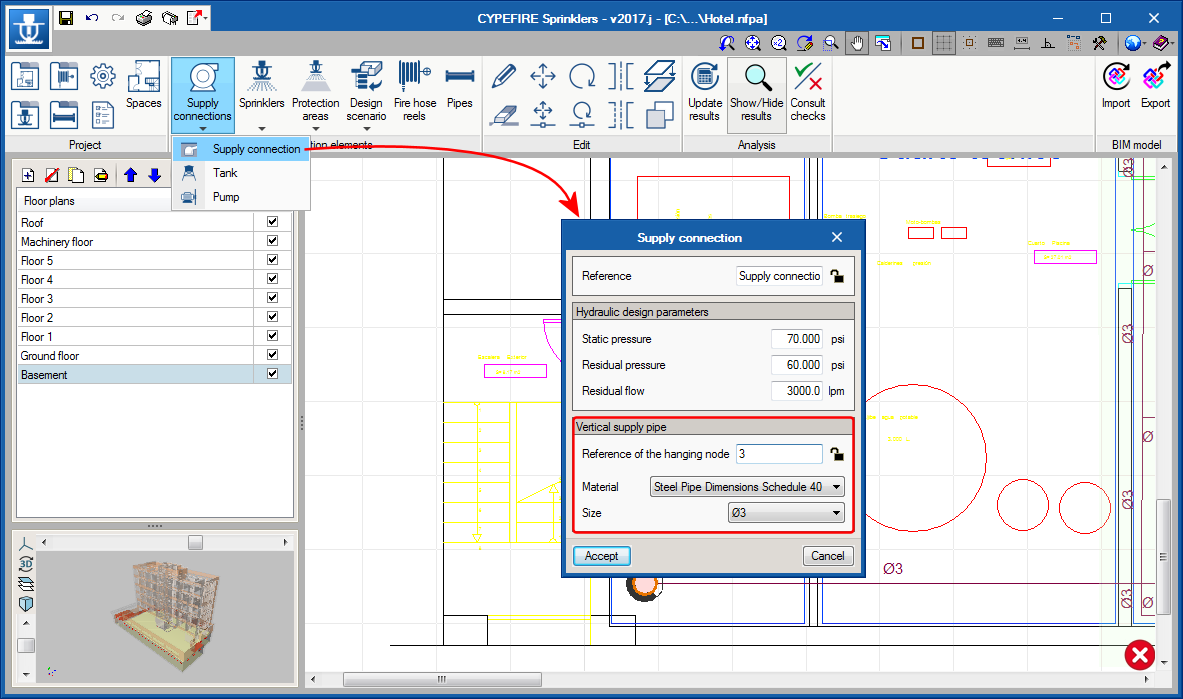1183x699 pixels.
Task: Click the Static pressure input field
Action: (x=798, y=339)
